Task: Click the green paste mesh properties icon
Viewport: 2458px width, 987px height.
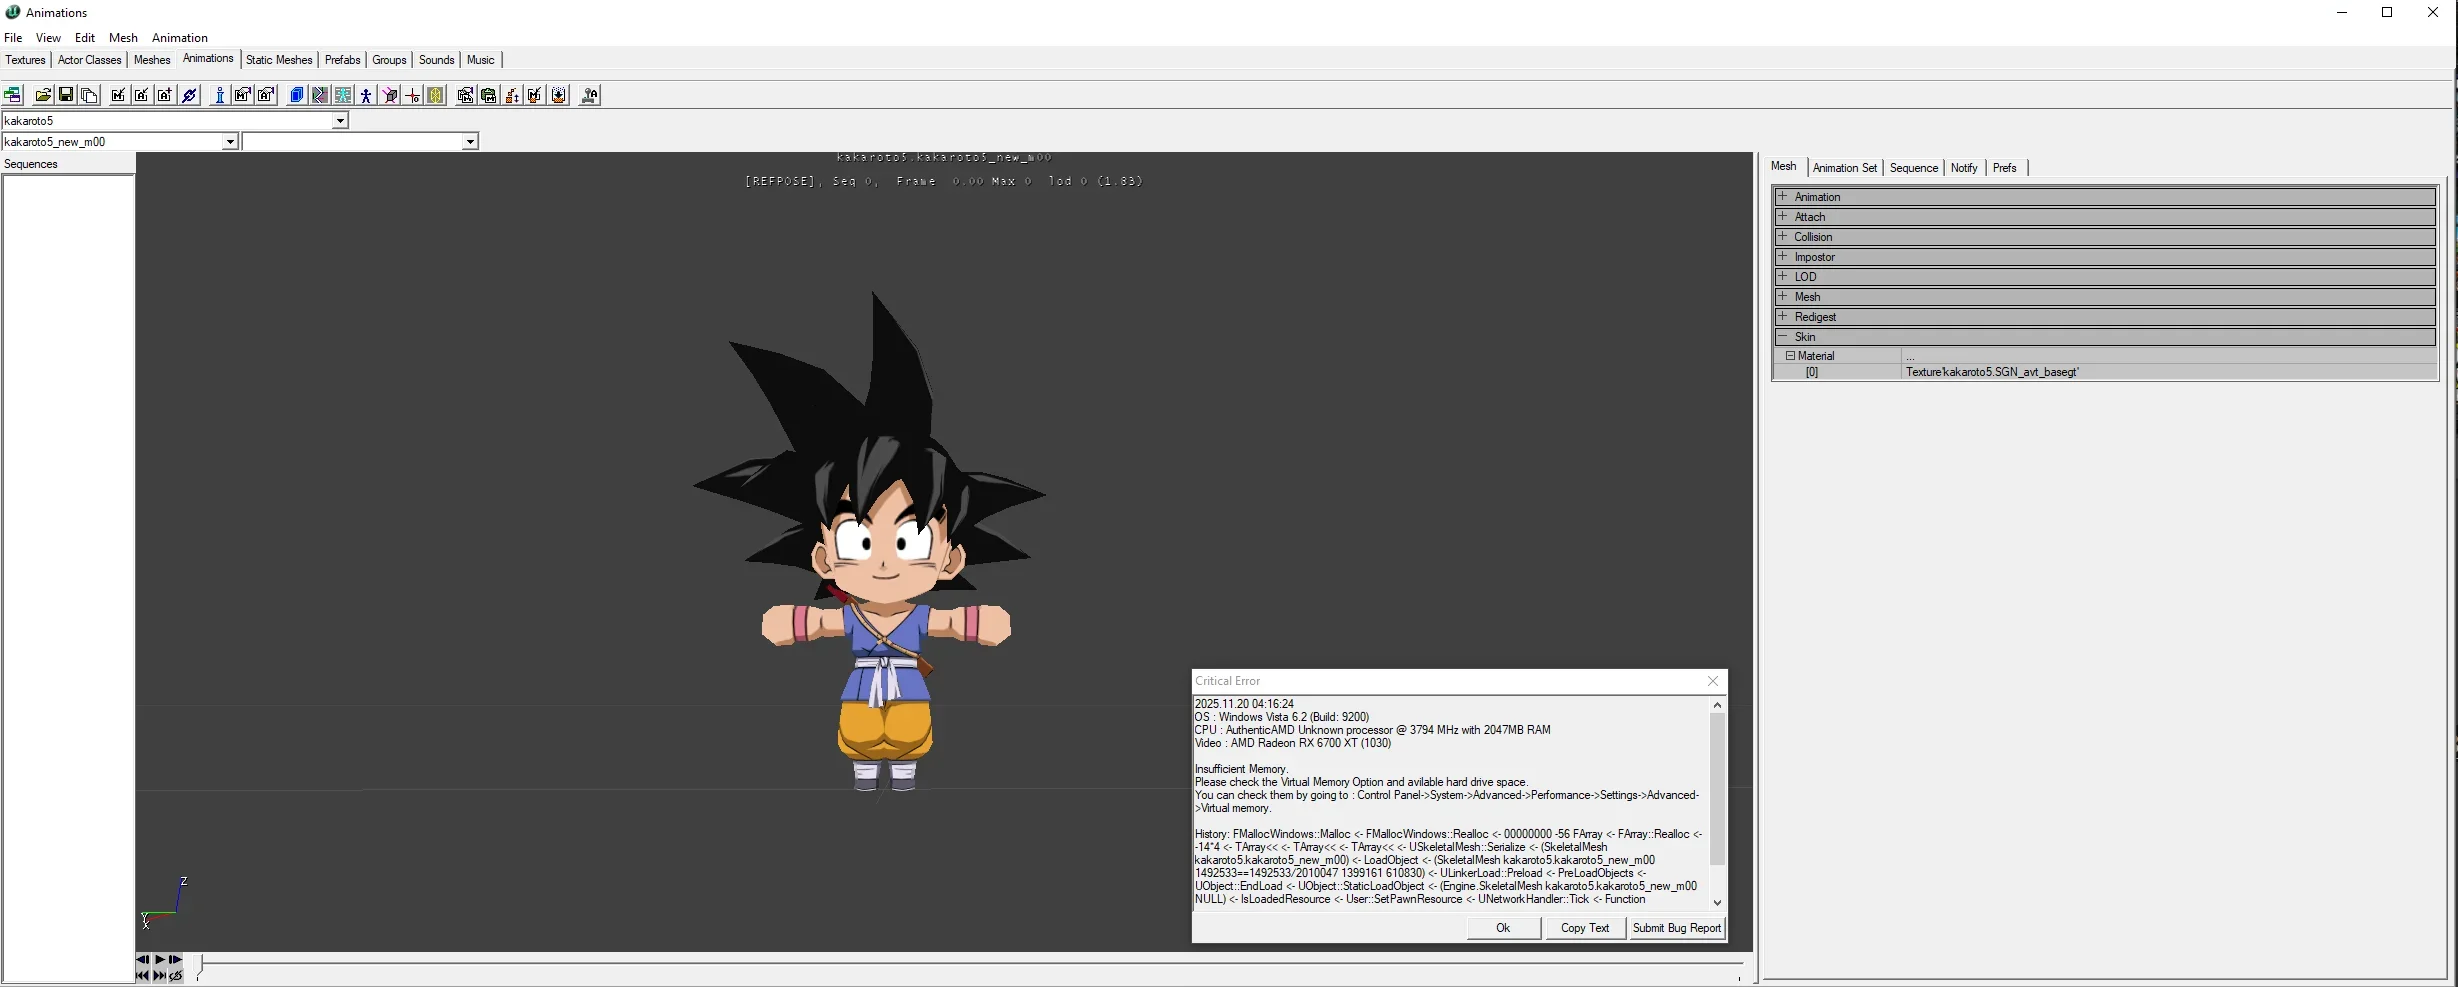Action: point(489,95)
